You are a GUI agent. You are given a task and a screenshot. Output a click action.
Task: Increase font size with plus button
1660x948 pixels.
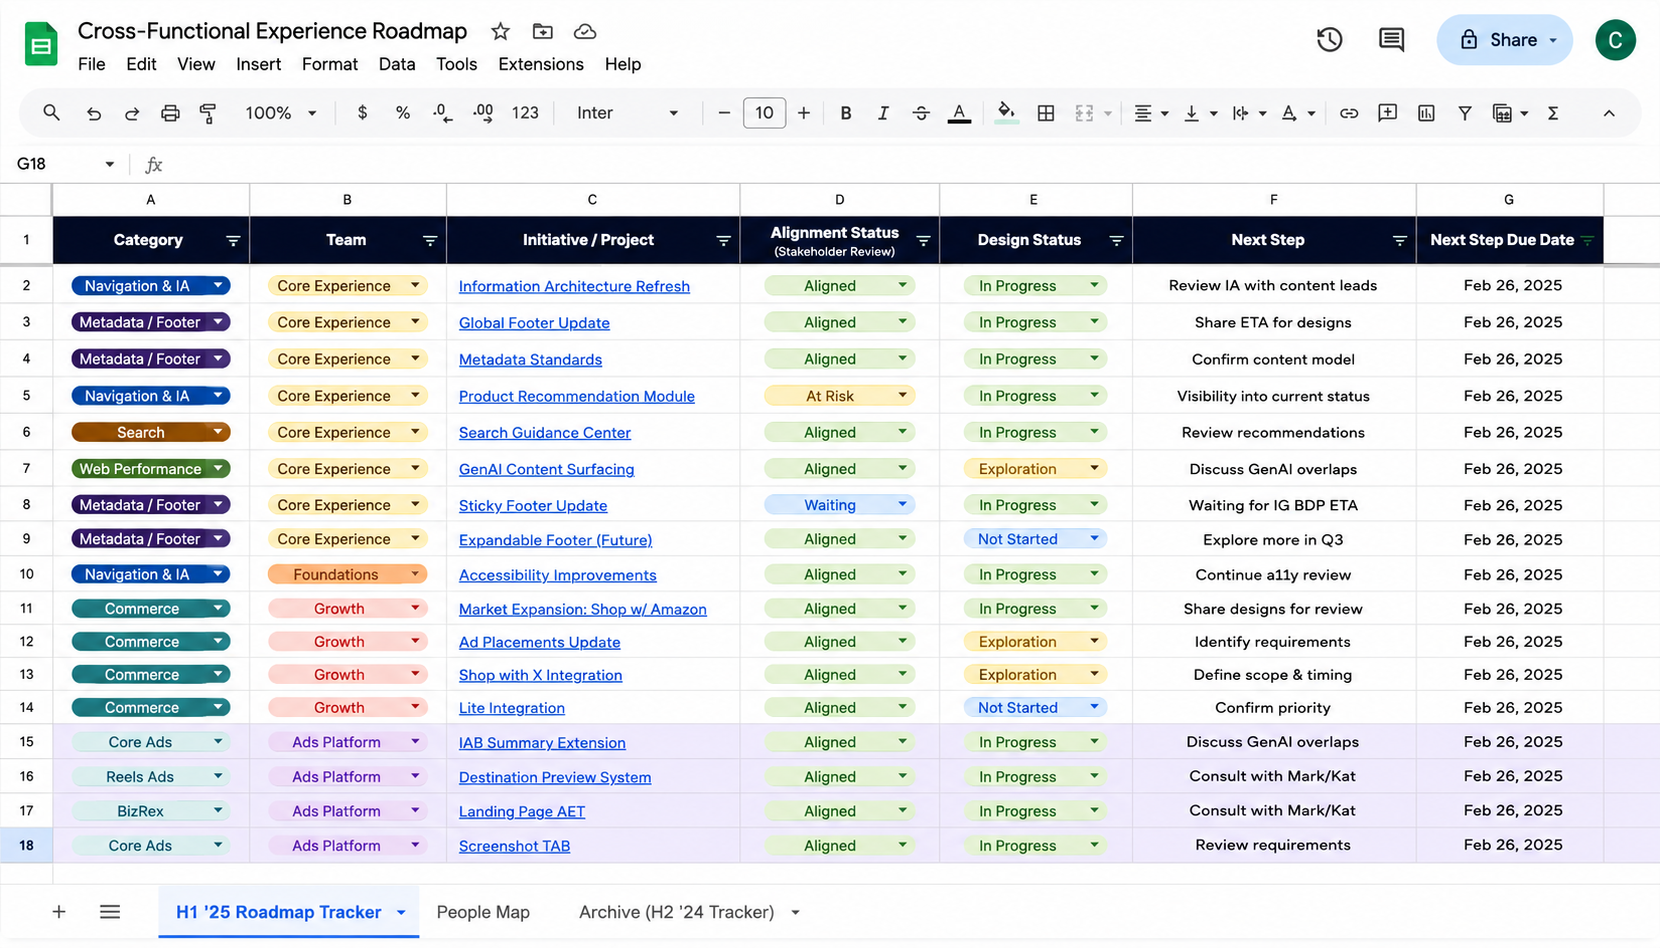tap(803, 113)
